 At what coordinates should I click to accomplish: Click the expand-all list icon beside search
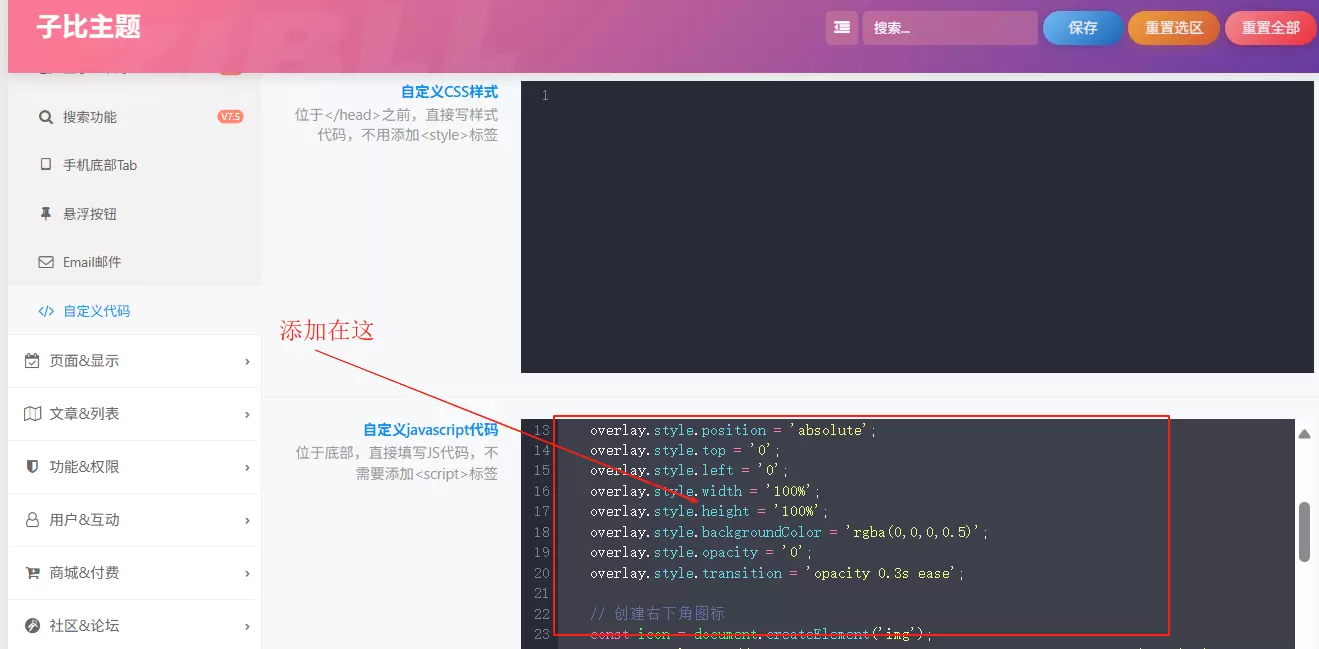(842, 28)
